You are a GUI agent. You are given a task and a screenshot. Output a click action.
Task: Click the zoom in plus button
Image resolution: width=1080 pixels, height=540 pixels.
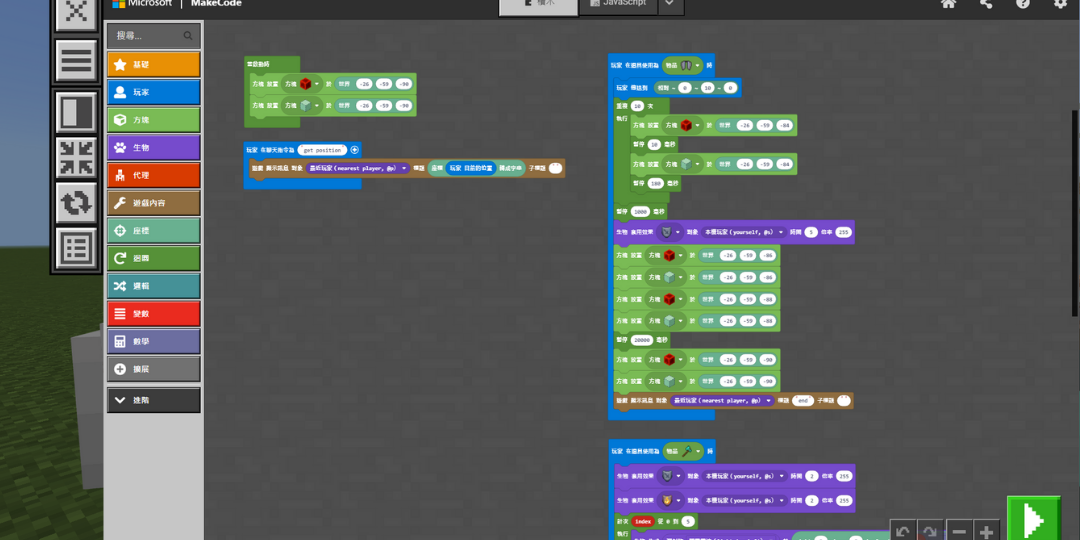(987, 532)
